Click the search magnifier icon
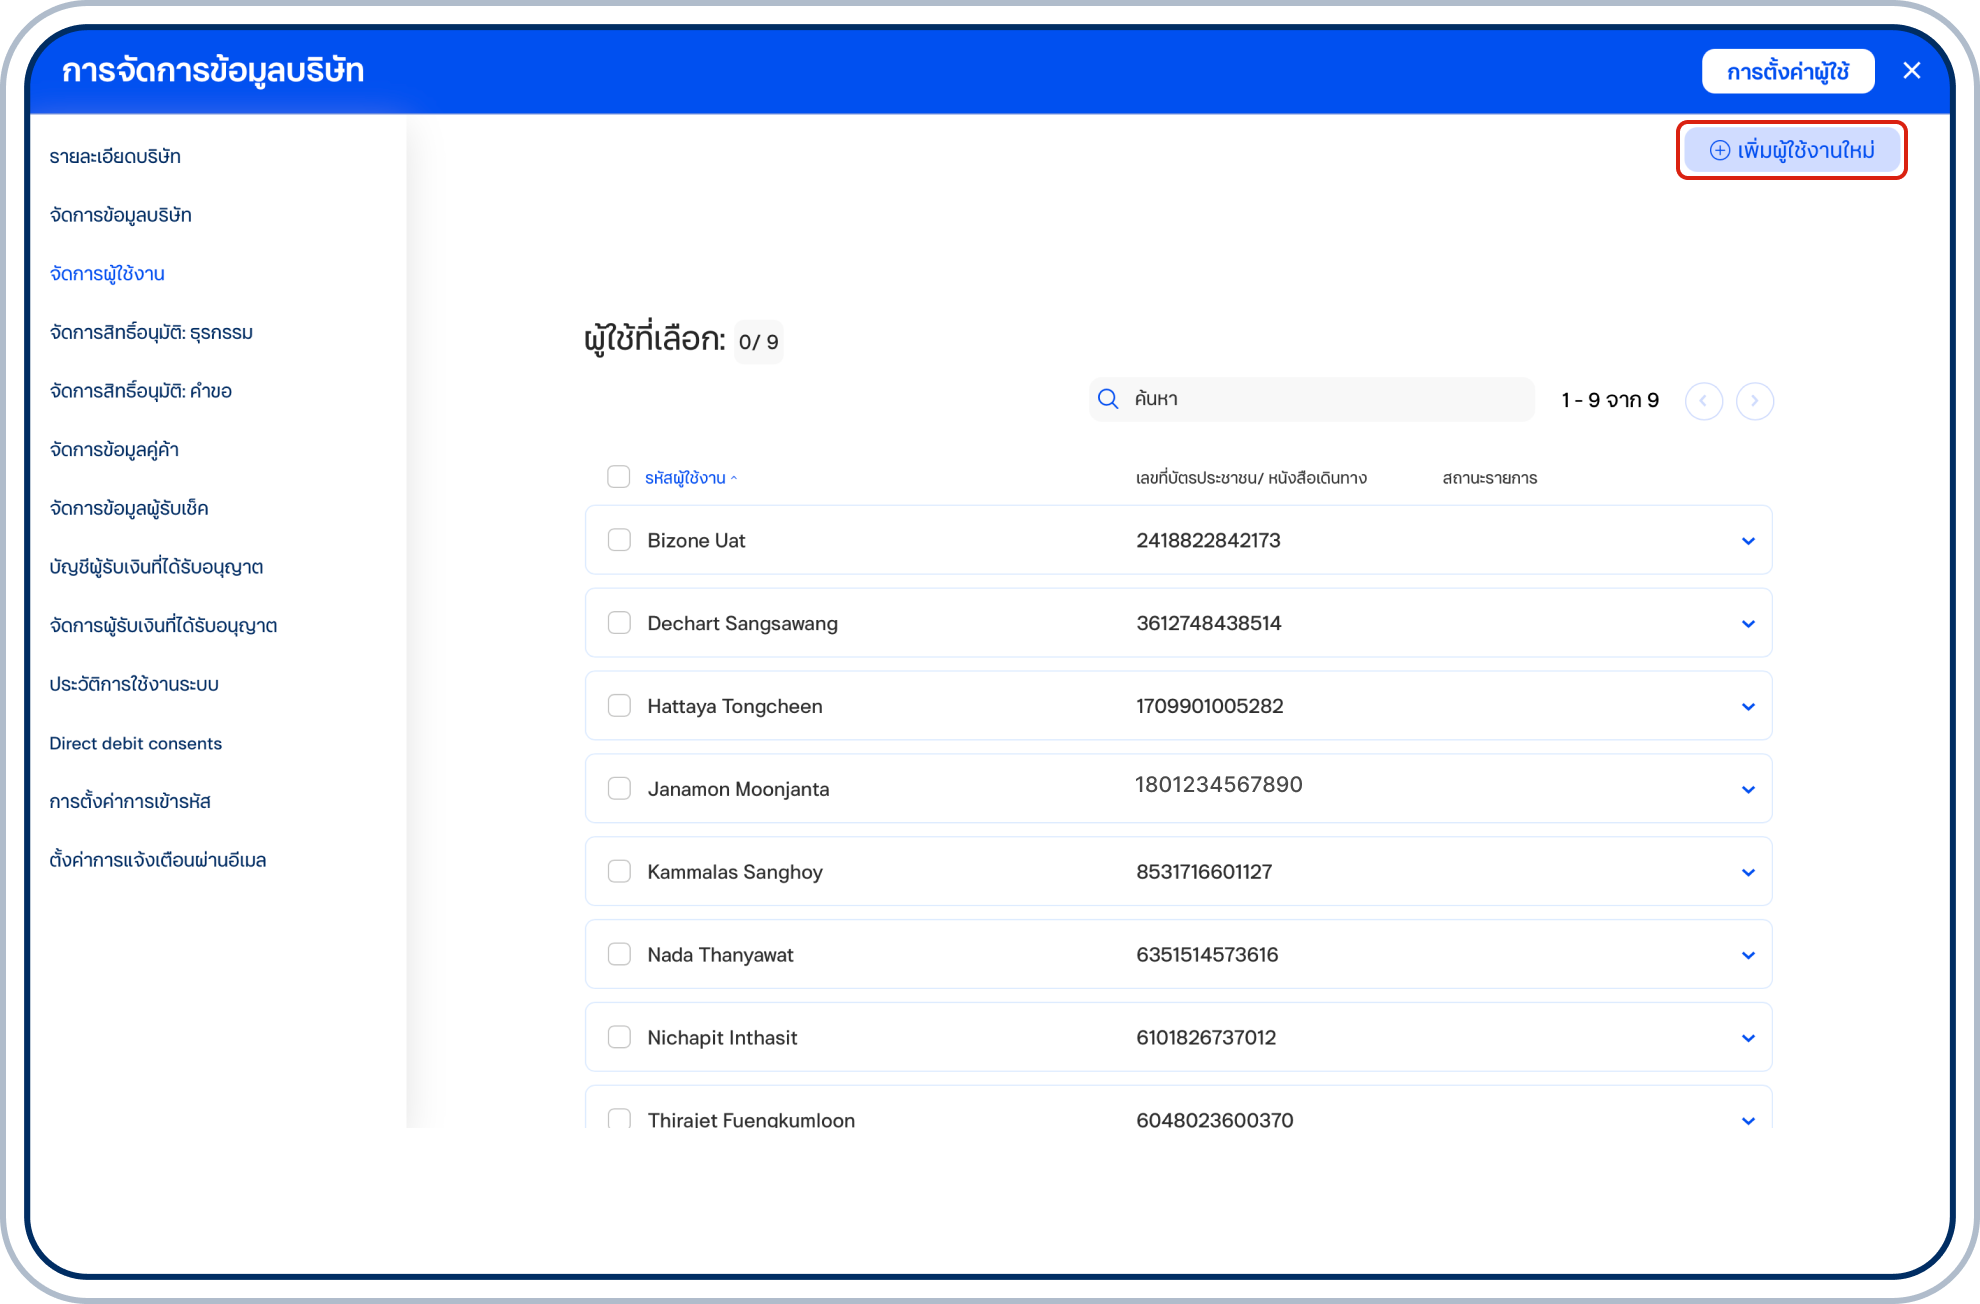1980x1304 pixels. point(1108,399)
